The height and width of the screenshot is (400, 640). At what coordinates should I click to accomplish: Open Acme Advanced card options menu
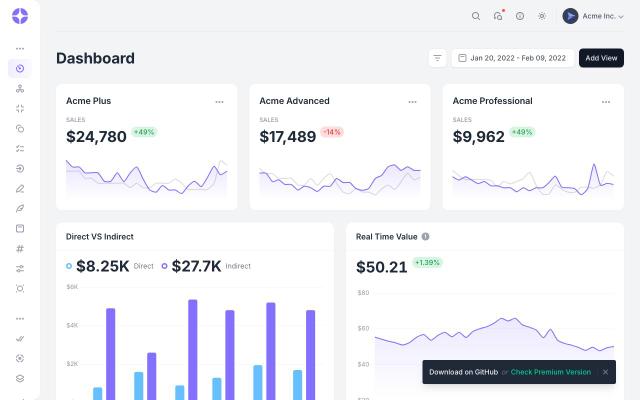(412, 102)
